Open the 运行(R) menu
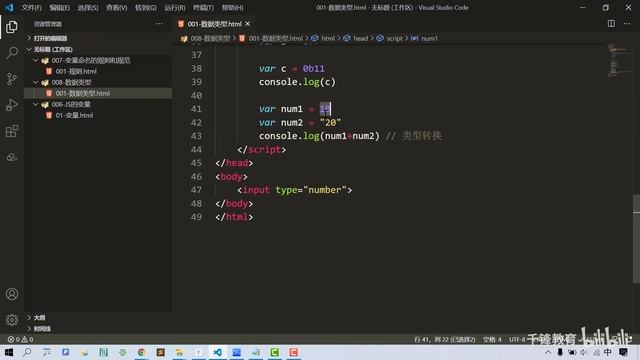Screen dimensions: 640x360 click(175, 7)
